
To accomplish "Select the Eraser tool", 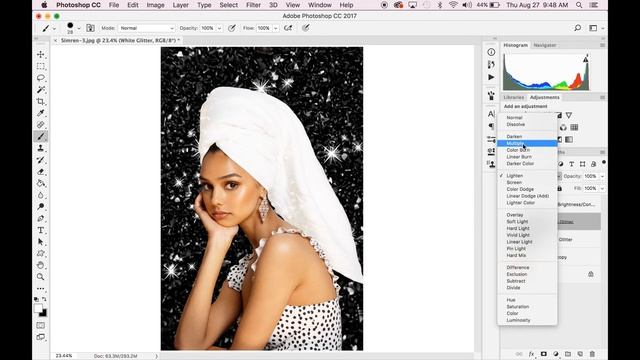I will click(40, 172).
